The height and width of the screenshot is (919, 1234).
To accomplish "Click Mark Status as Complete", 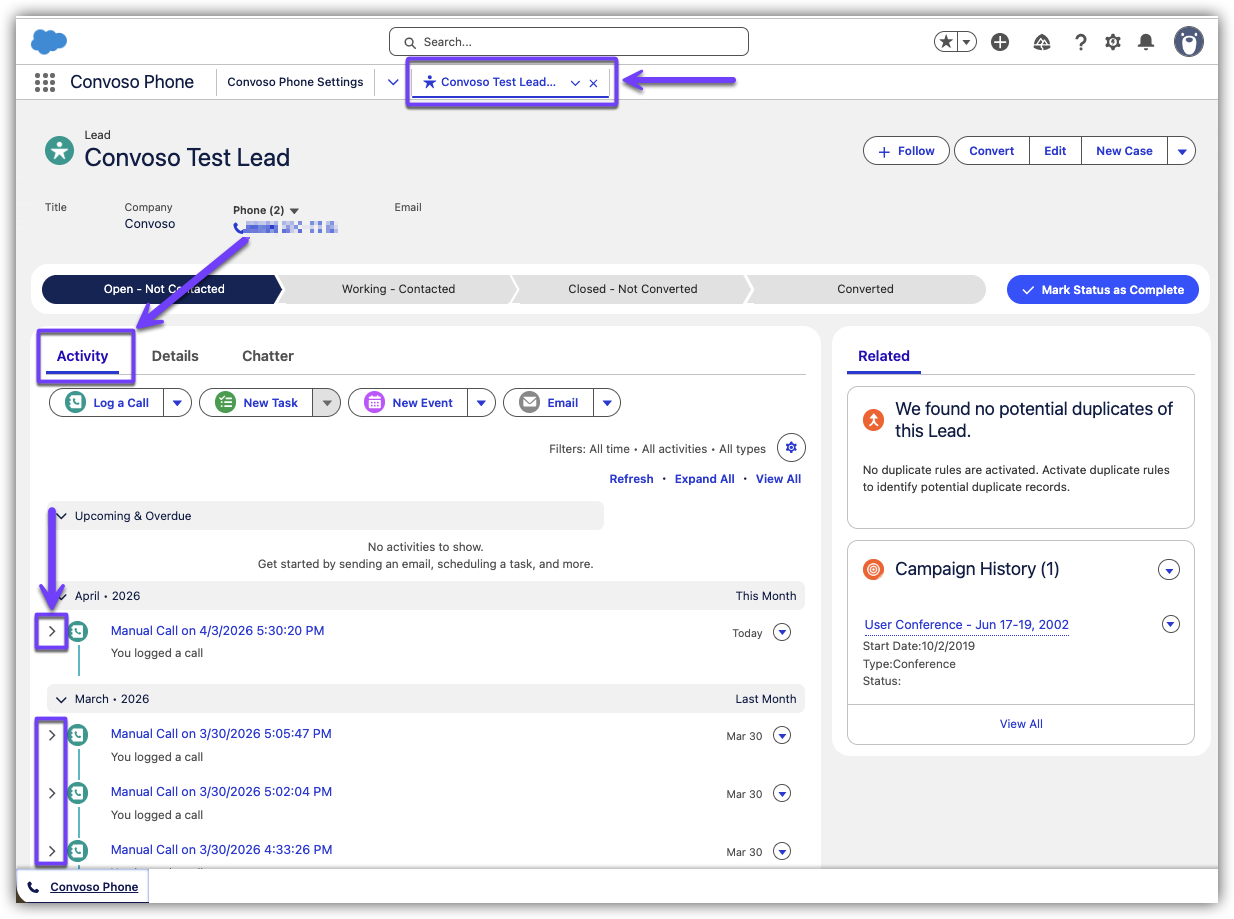I will pyautogui.click(x=1102, y=290).
